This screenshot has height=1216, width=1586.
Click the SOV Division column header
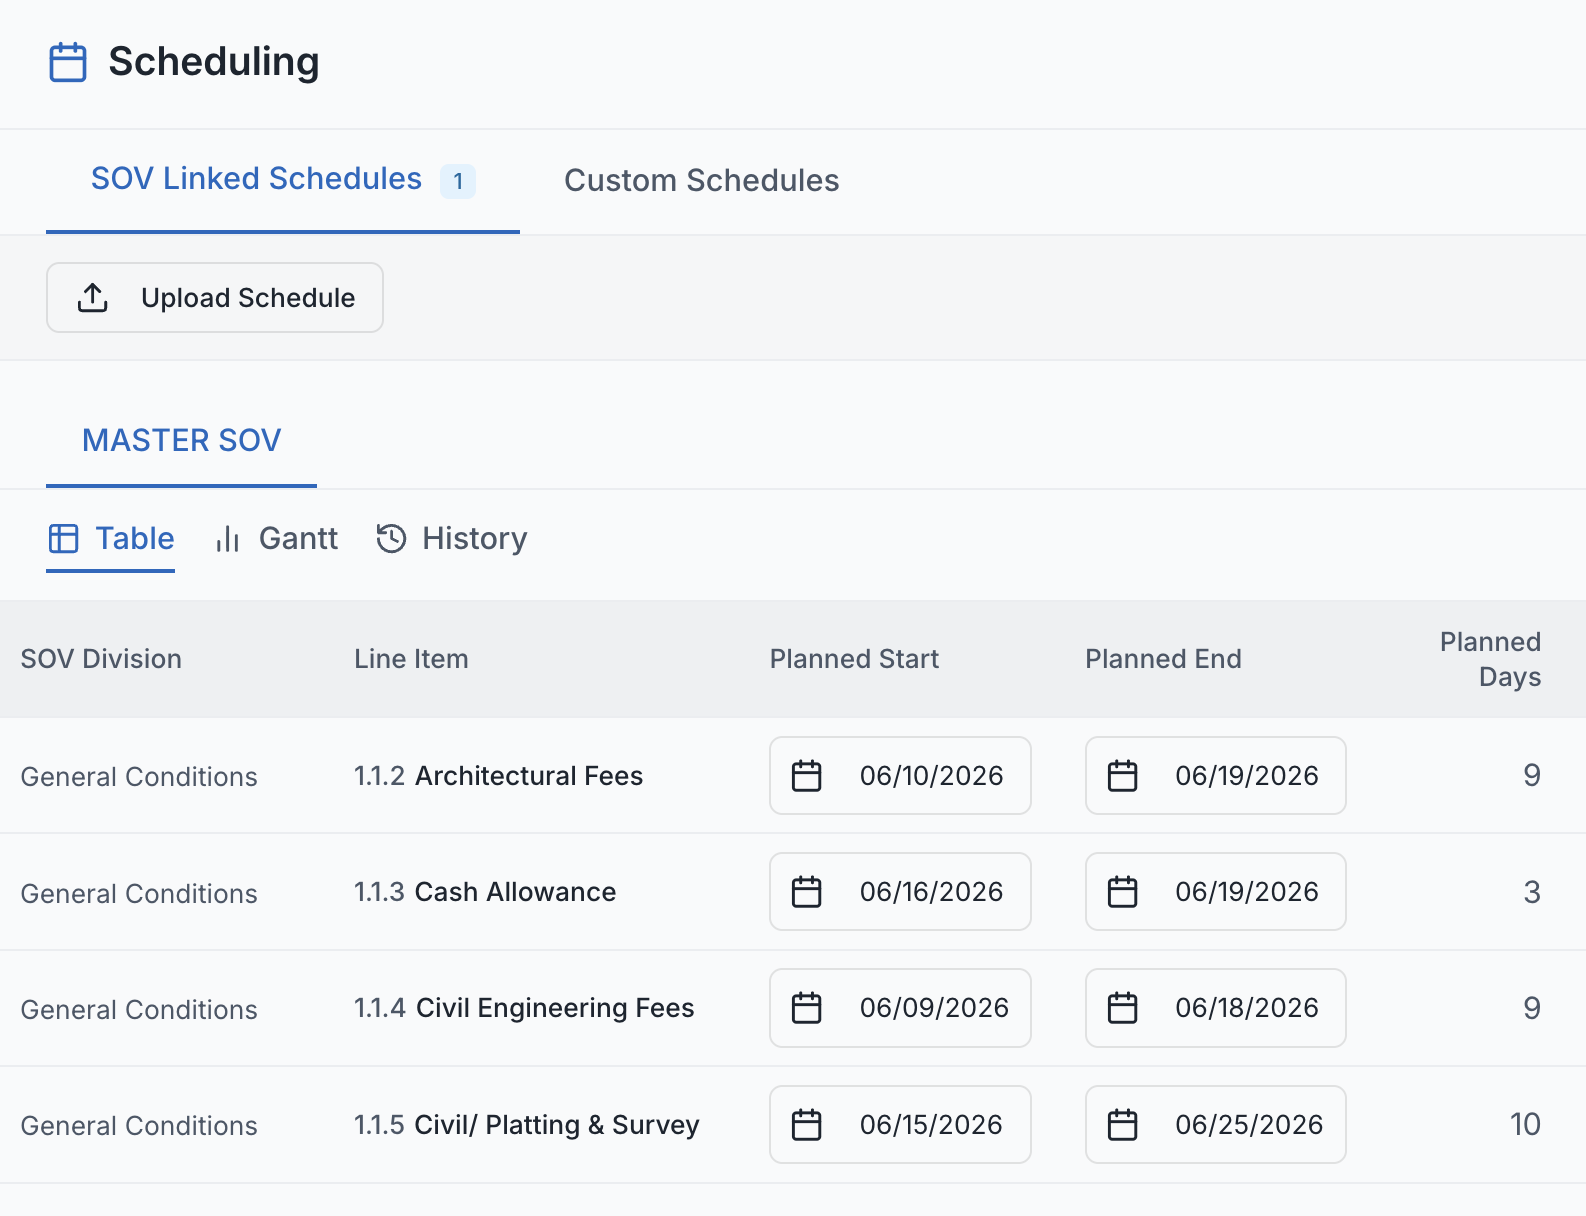click(101, 659)
